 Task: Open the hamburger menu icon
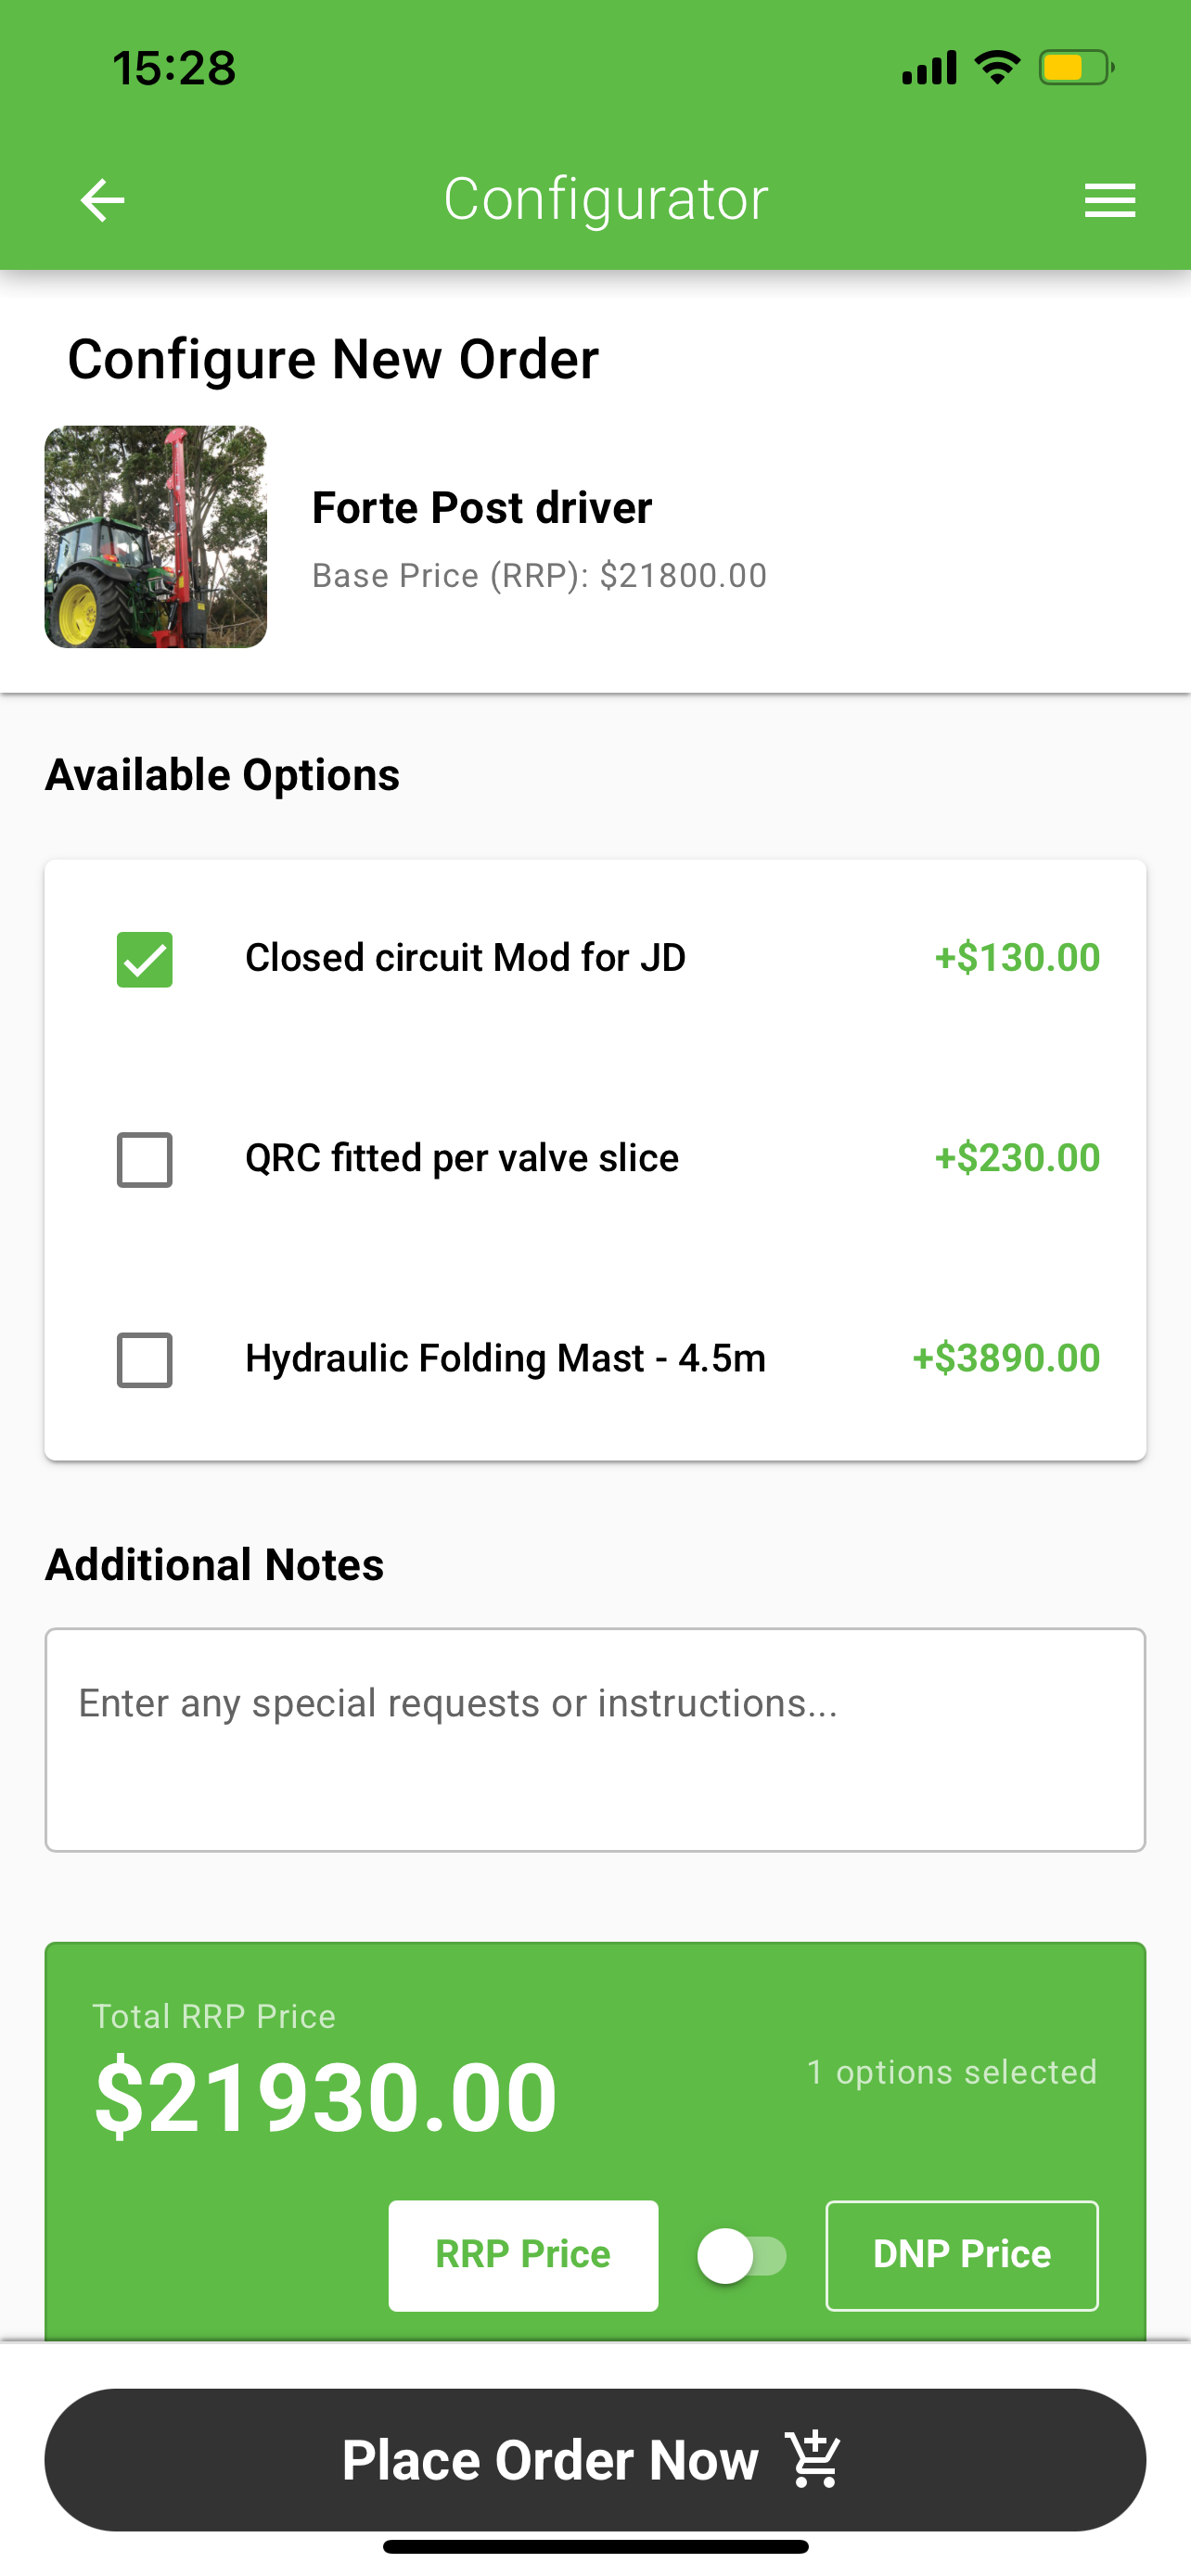1110,200
